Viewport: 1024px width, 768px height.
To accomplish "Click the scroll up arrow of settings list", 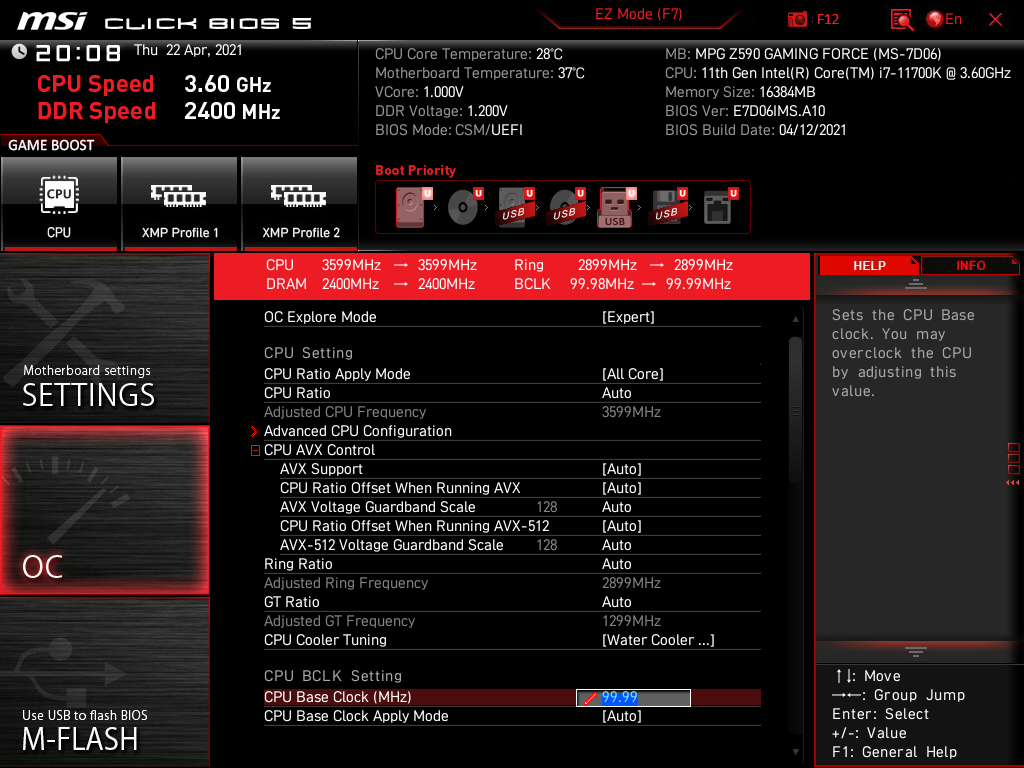I will (795, 319).
